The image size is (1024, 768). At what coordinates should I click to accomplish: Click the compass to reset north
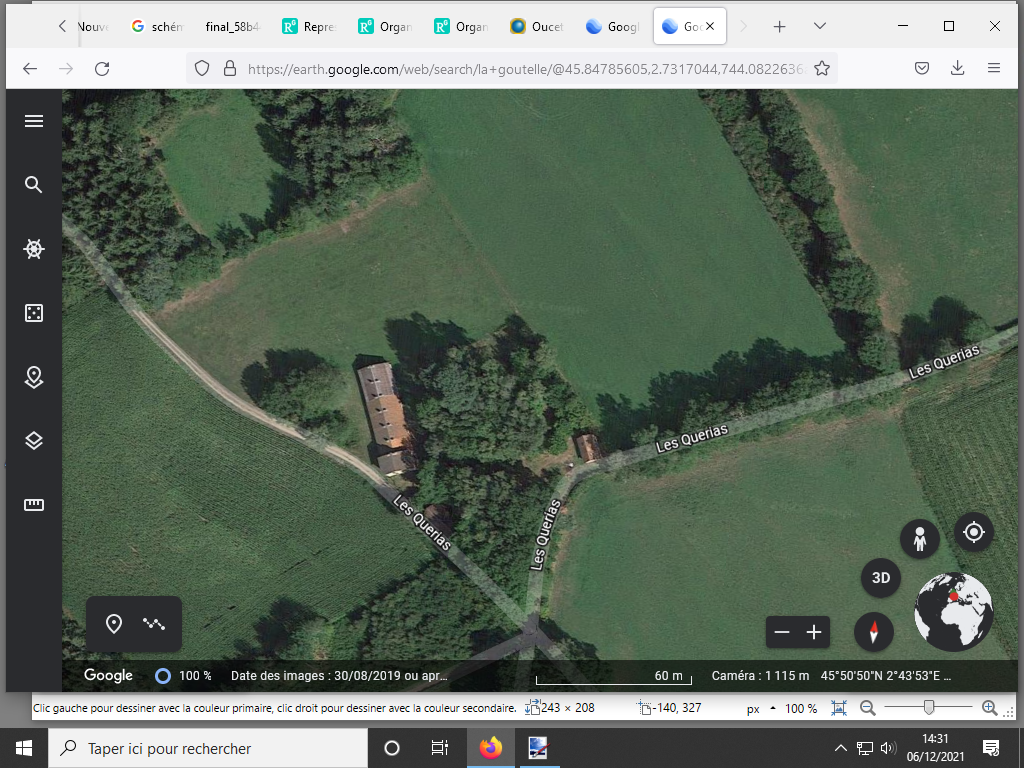tap(874, 632)
